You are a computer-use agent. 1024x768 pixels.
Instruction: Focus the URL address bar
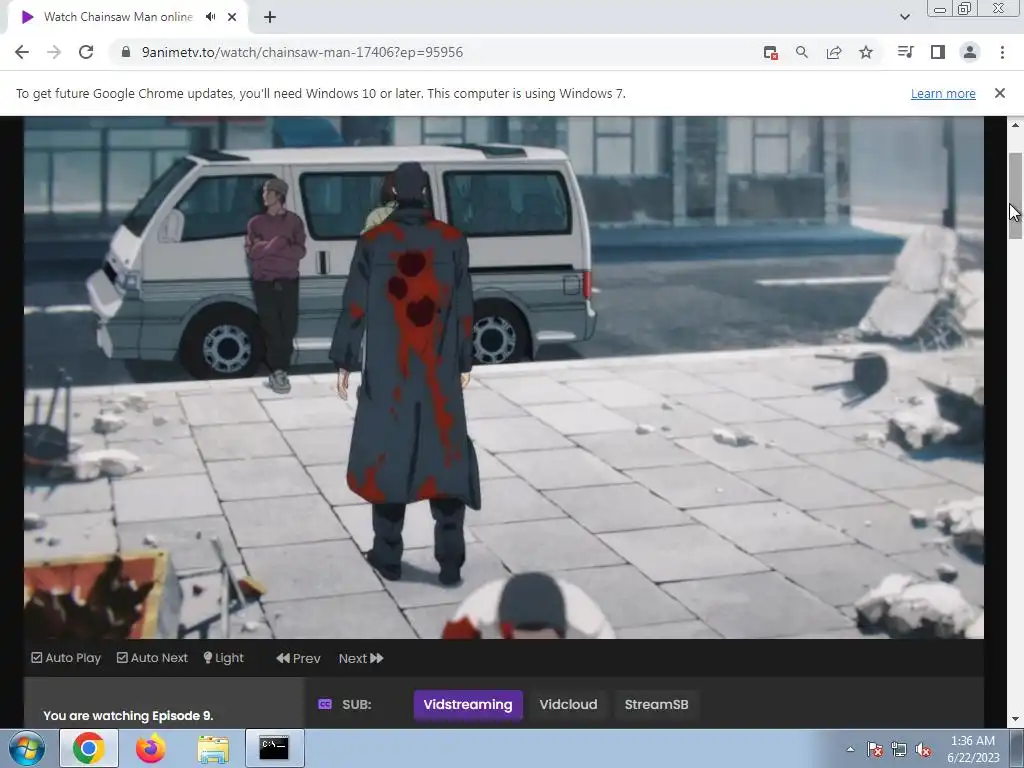431,52
